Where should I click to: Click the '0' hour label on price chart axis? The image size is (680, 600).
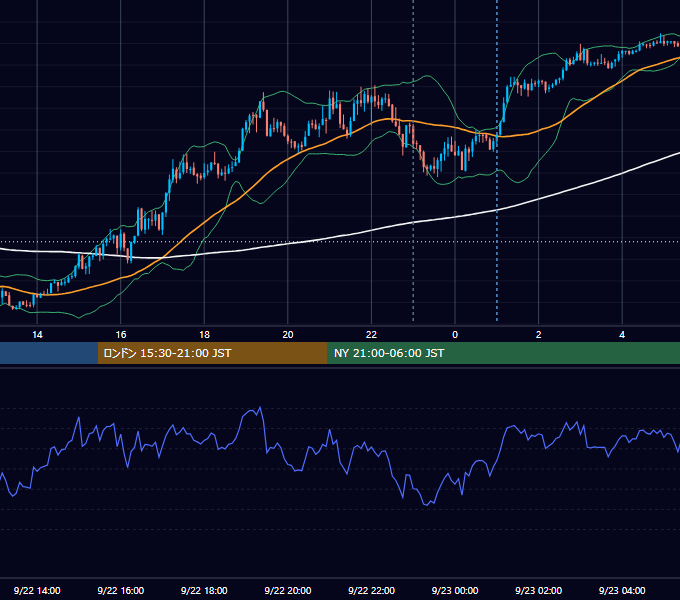(455, 335)
